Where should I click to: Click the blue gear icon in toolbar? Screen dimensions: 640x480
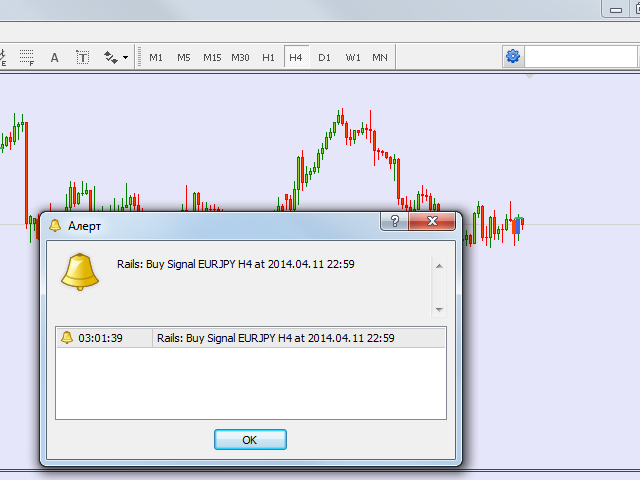513,56
